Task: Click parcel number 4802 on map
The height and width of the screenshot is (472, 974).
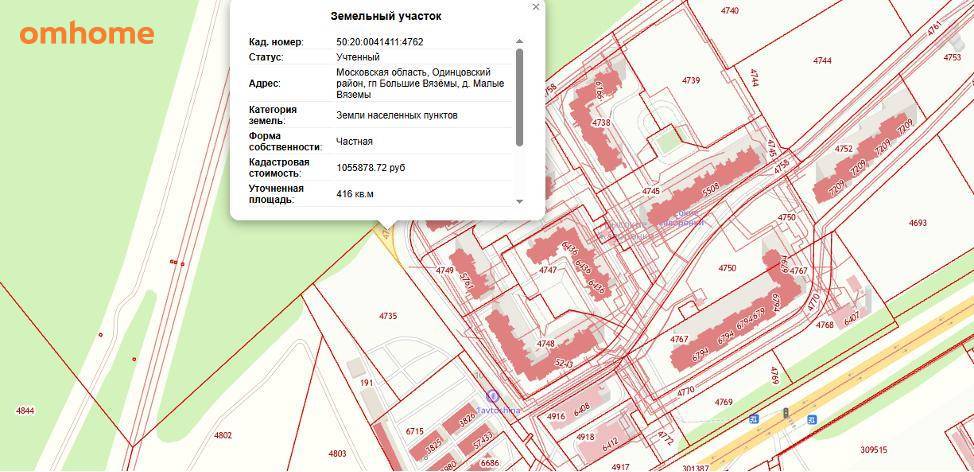Action: [222, 435]
